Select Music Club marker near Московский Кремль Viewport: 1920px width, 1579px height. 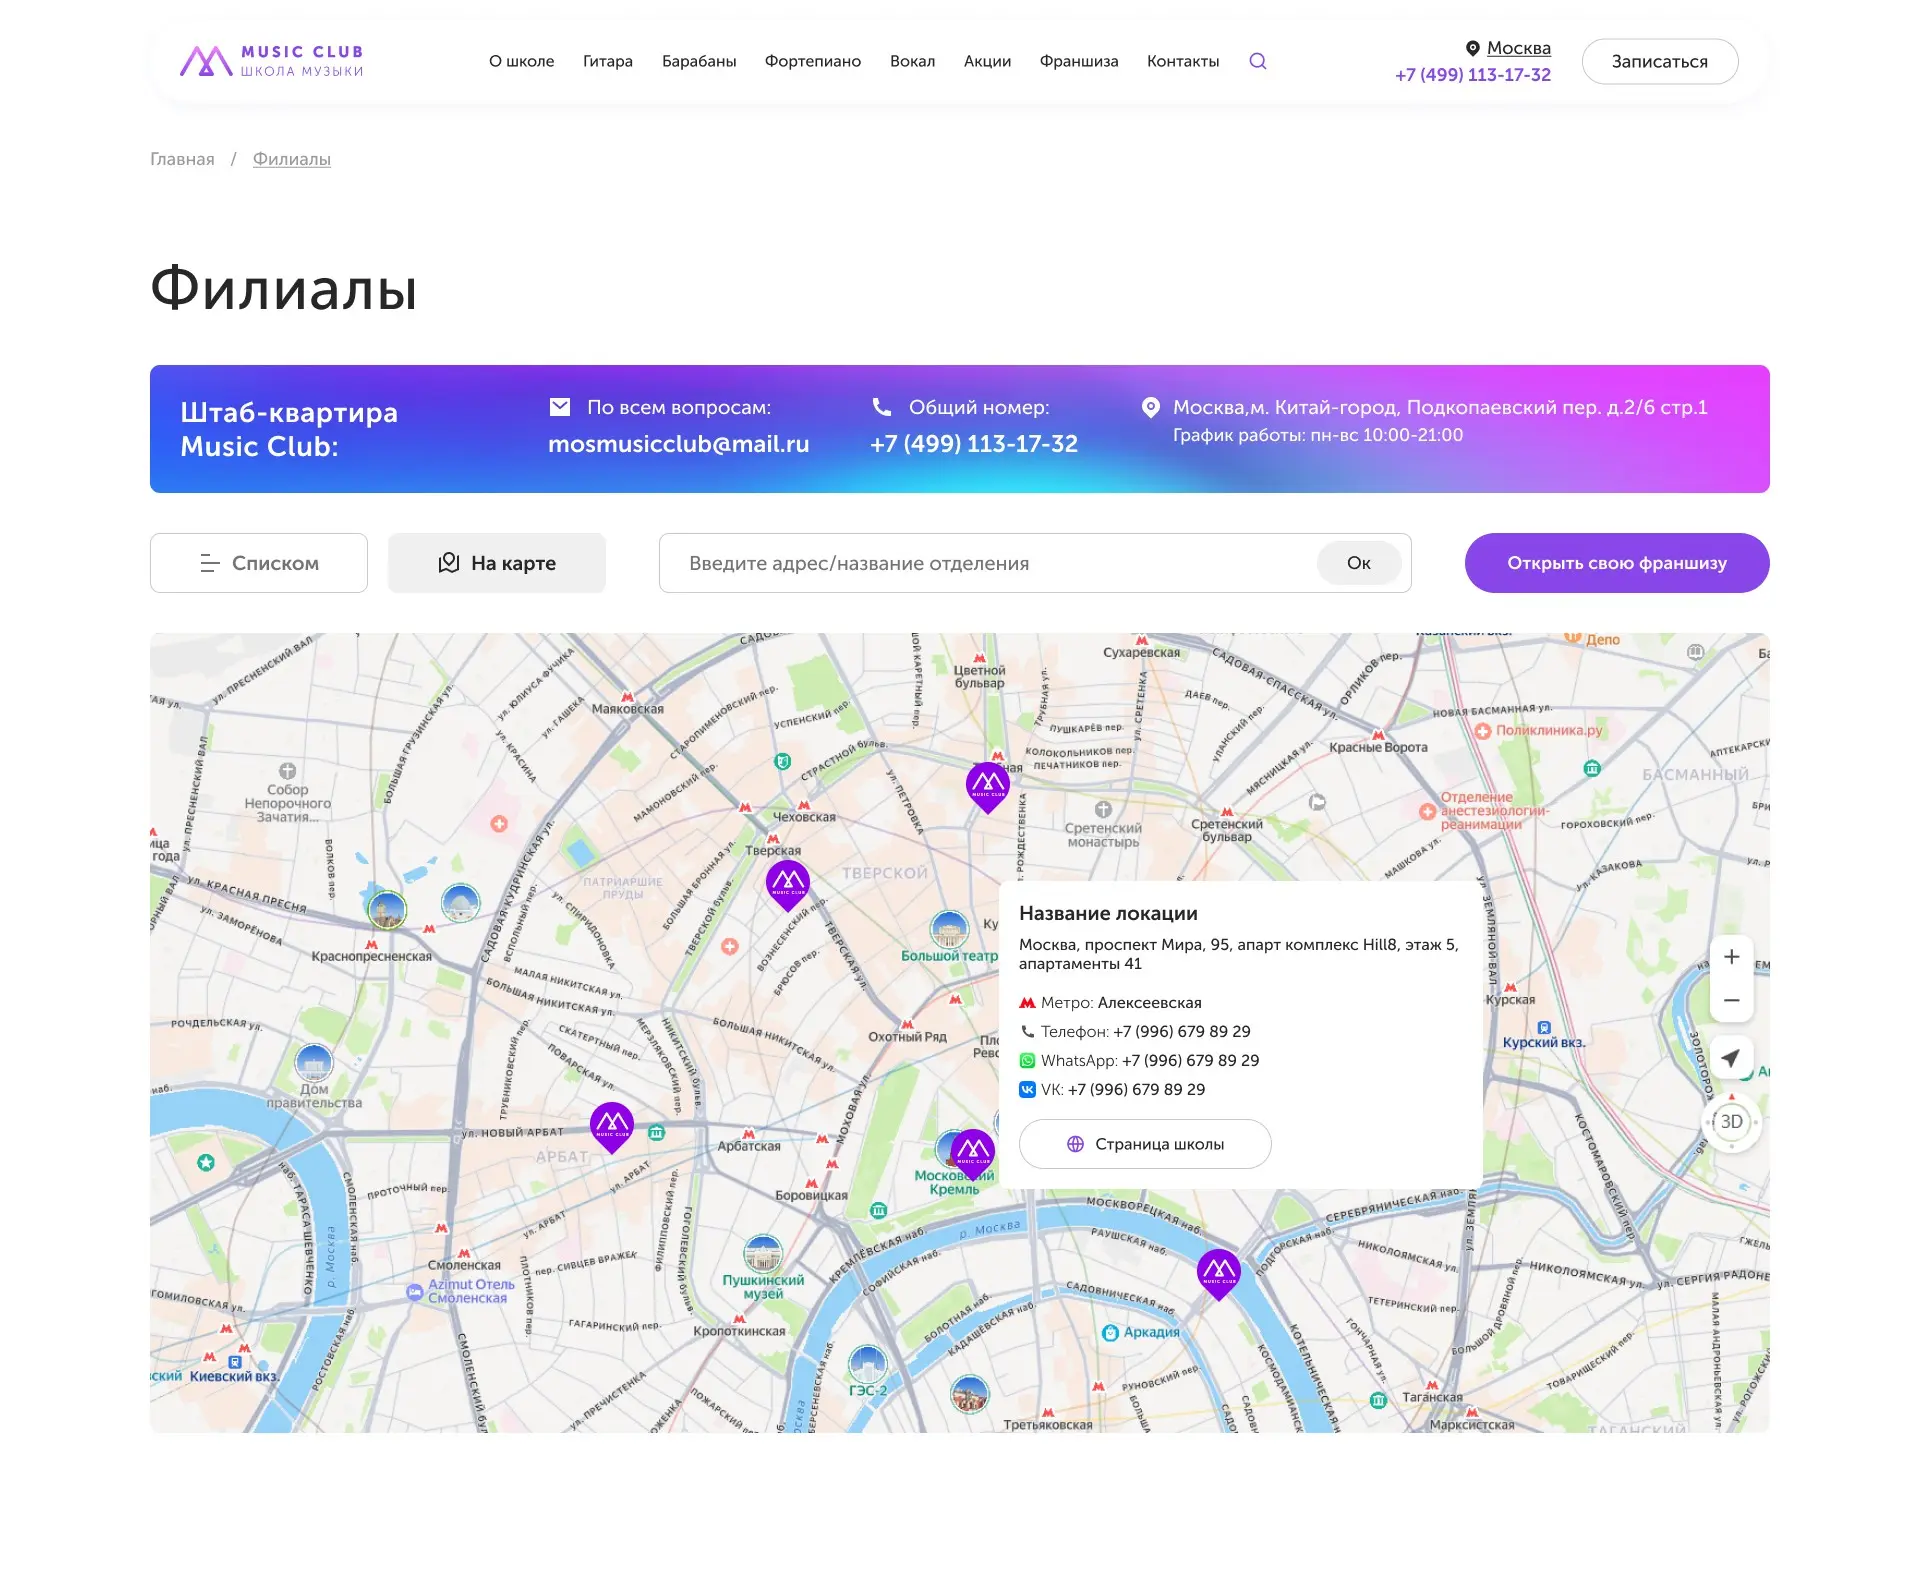(x=973, y=1154)
